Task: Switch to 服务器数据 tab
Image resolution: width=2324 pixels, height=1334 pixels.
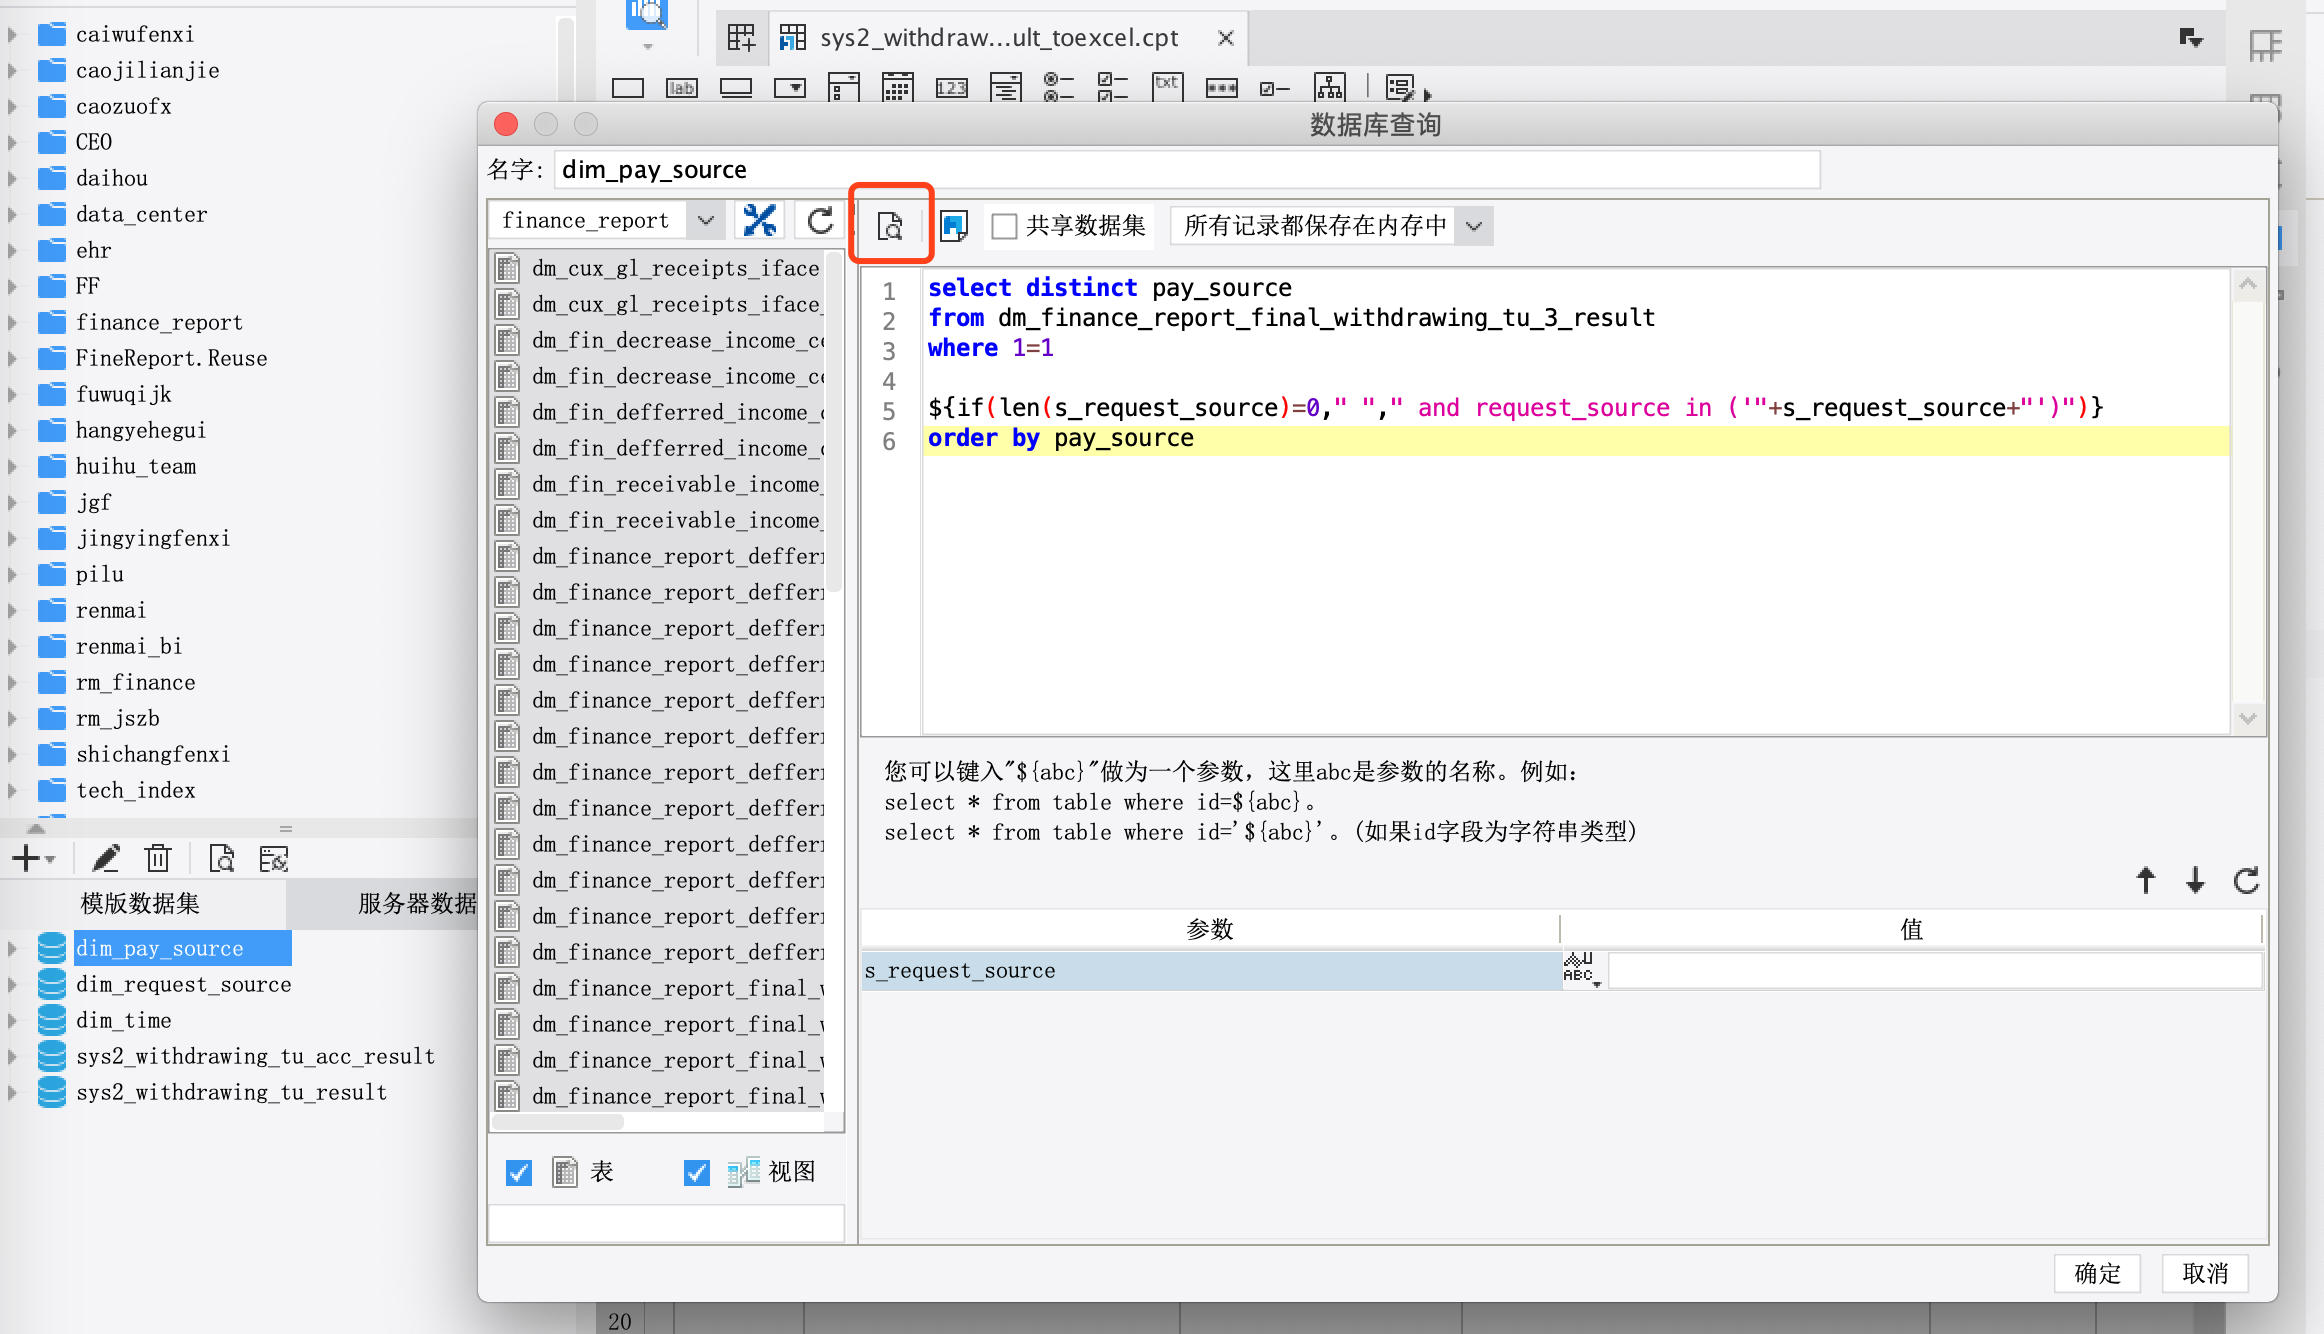Action: 416,903
